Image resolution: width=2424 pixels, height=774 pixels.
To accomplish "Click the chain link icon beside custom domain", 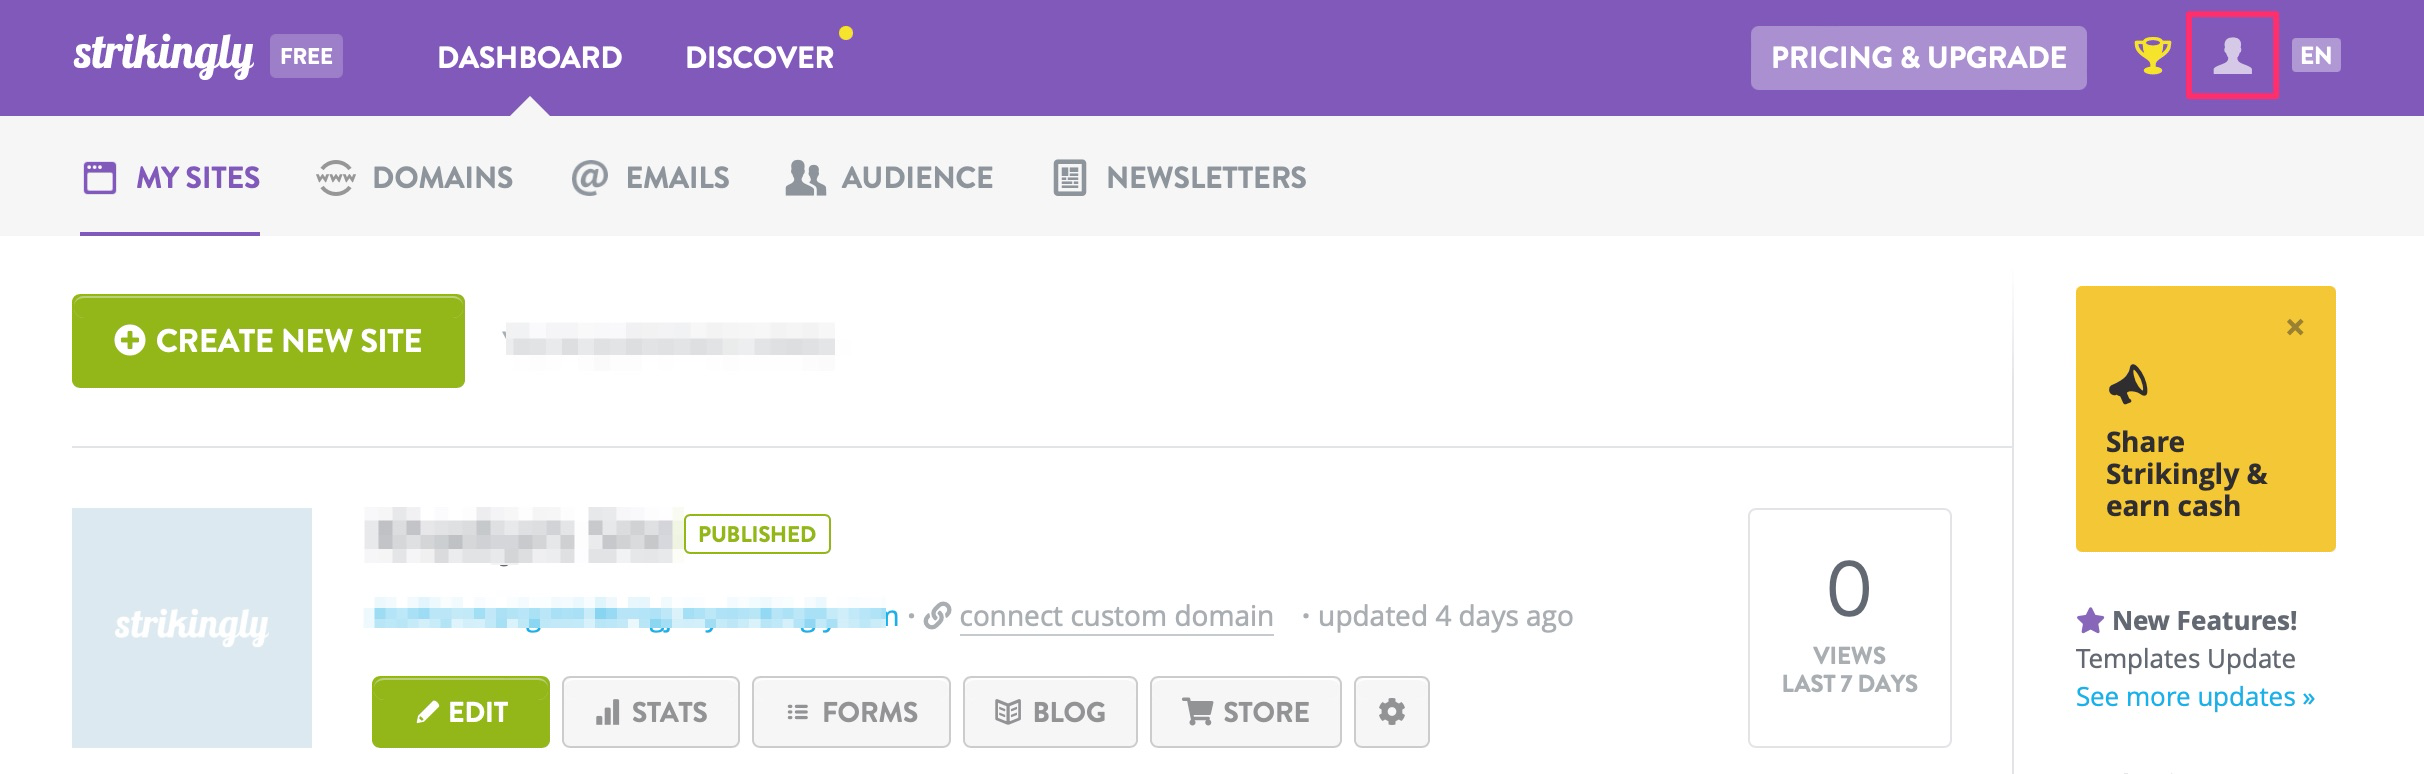I will point(936,616).
